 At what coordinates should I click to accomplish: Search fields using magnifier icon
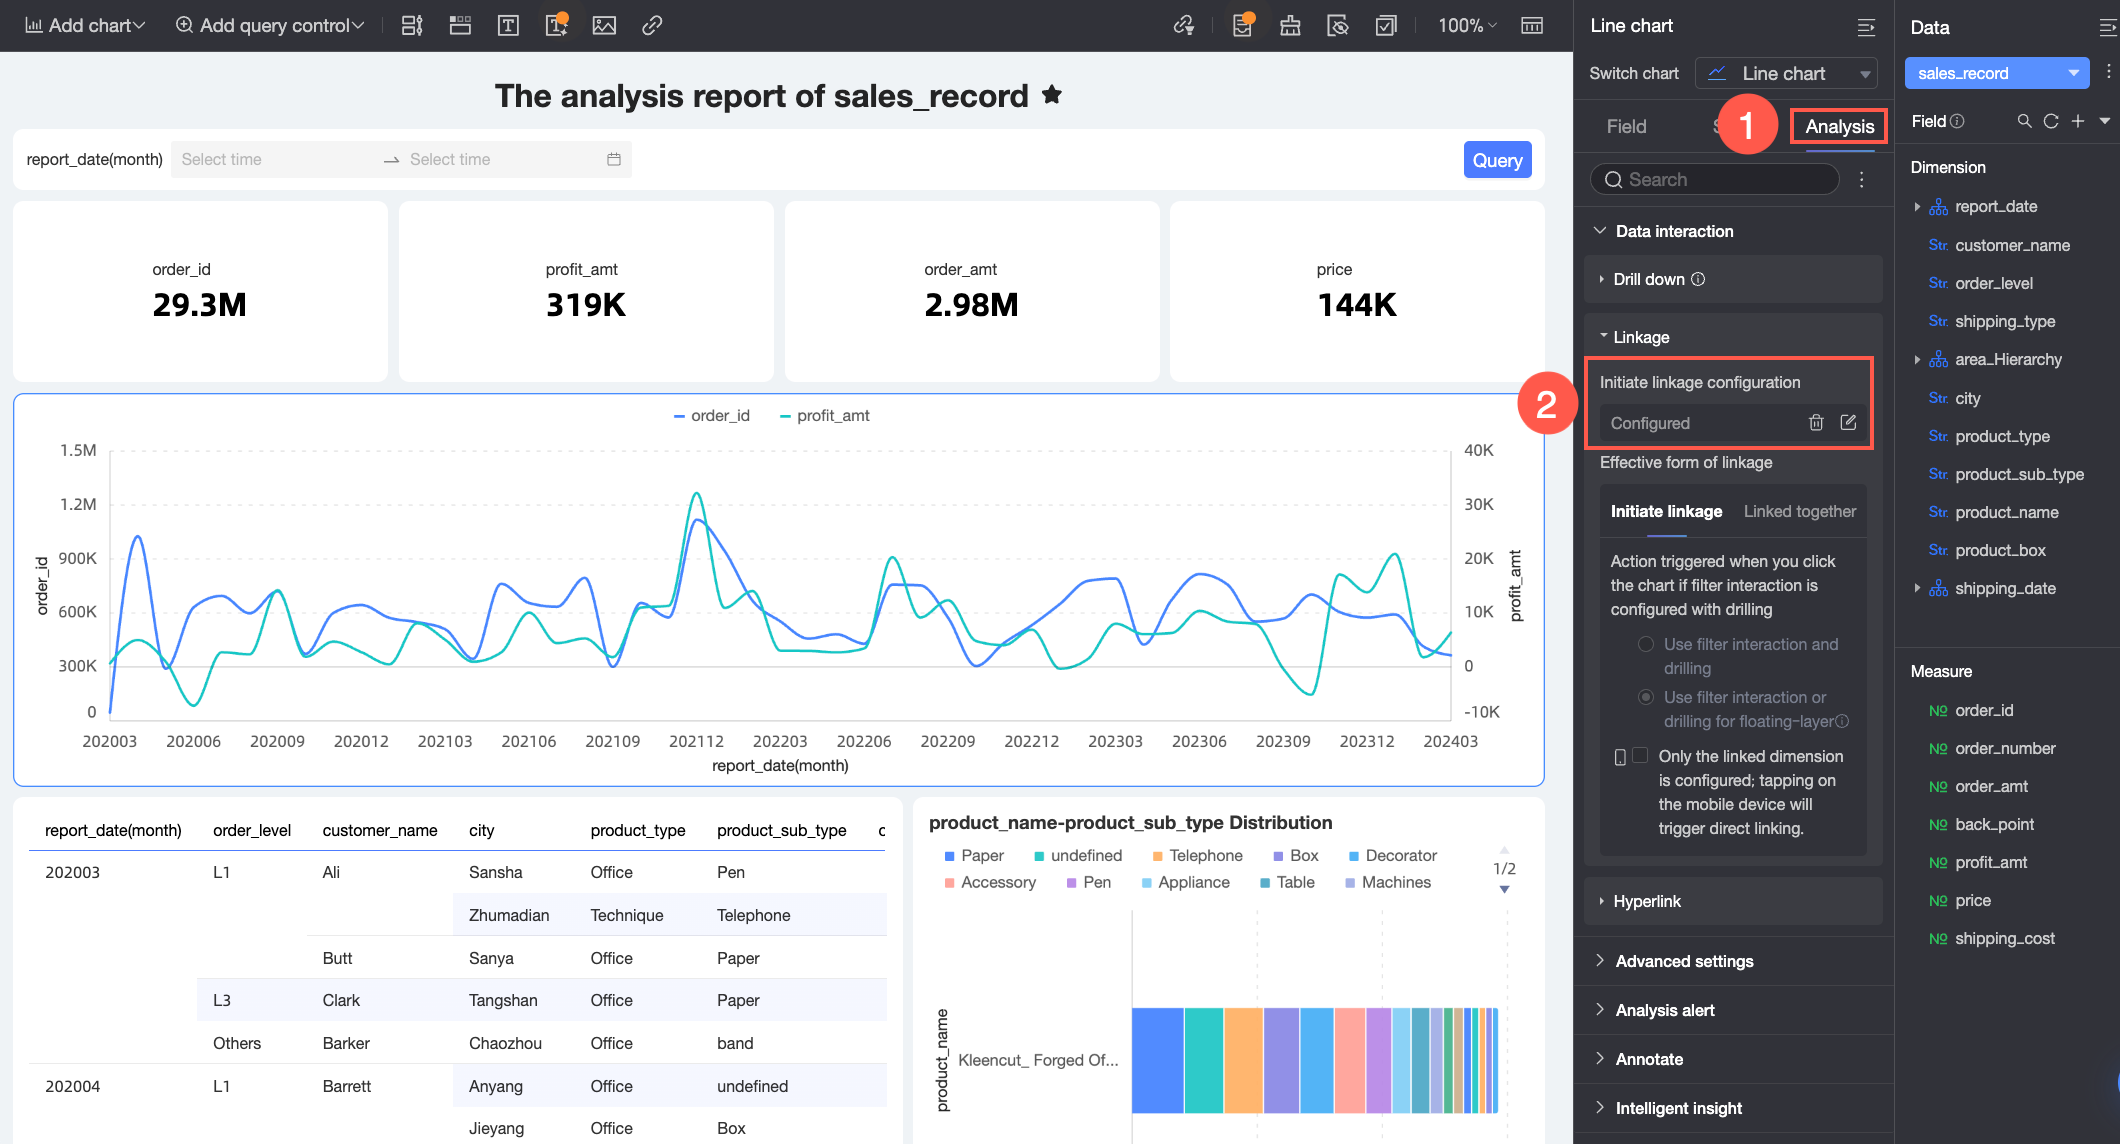[x=2024, y=121]
